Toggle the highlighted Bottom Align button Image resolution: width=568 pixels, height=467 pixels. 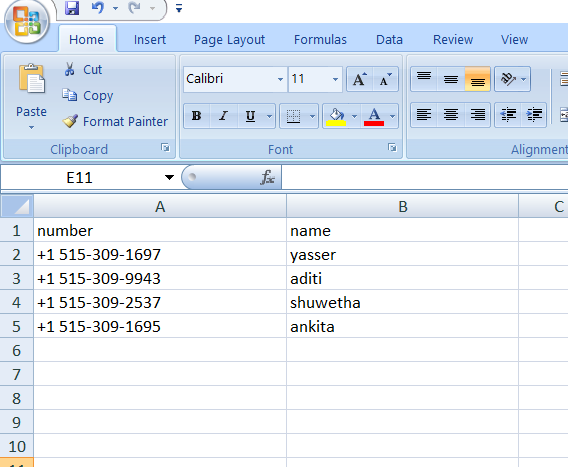(x=478, y=79)
